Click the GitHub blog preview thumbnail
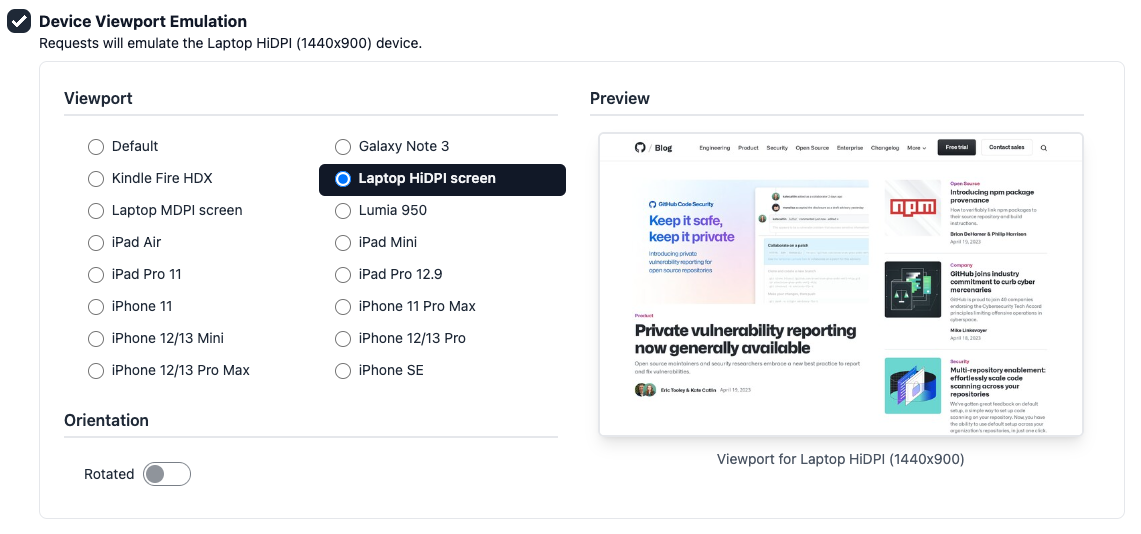This screenshot has height=534, width=1141. click(840, 284)
